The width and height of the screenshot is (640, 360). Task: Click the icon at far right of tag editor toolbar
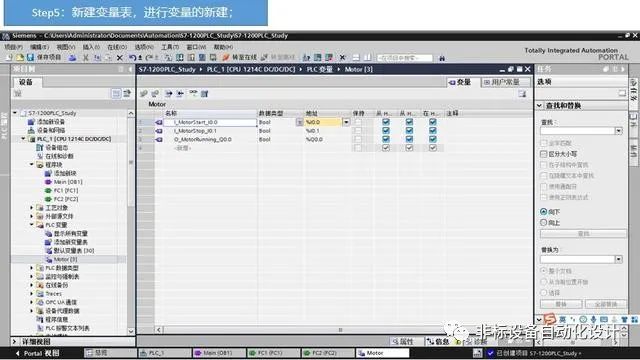(x=522, y=94)
